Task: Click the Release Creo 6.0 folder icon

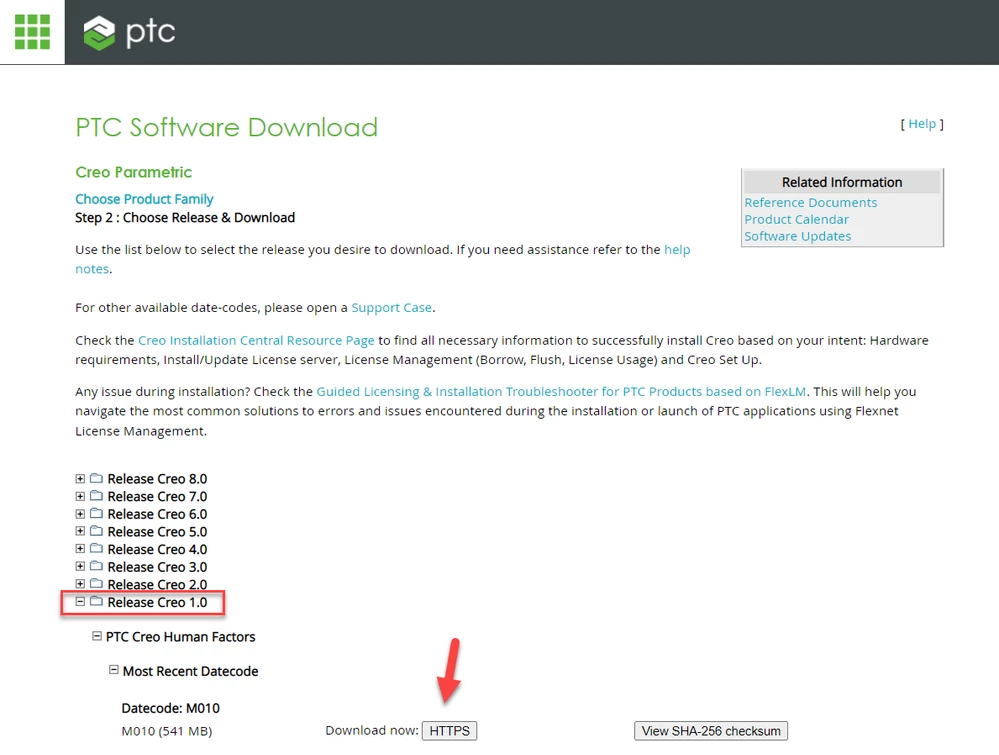Action: 96,513
